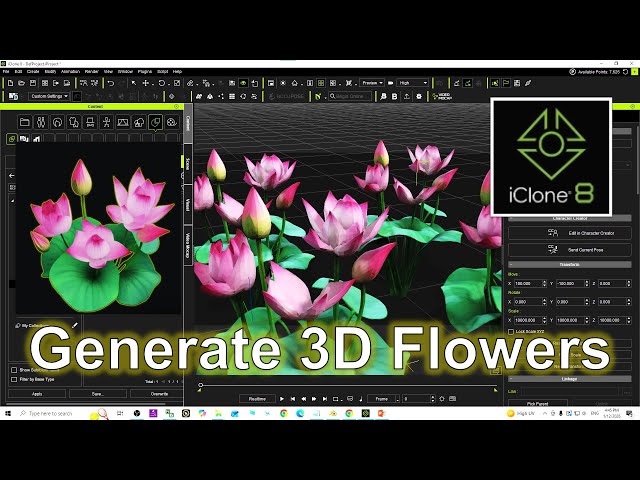The width and height of the screenshot is (640, 480).
Task: Click the Open Project folder icon
Action: coord(22,83)
